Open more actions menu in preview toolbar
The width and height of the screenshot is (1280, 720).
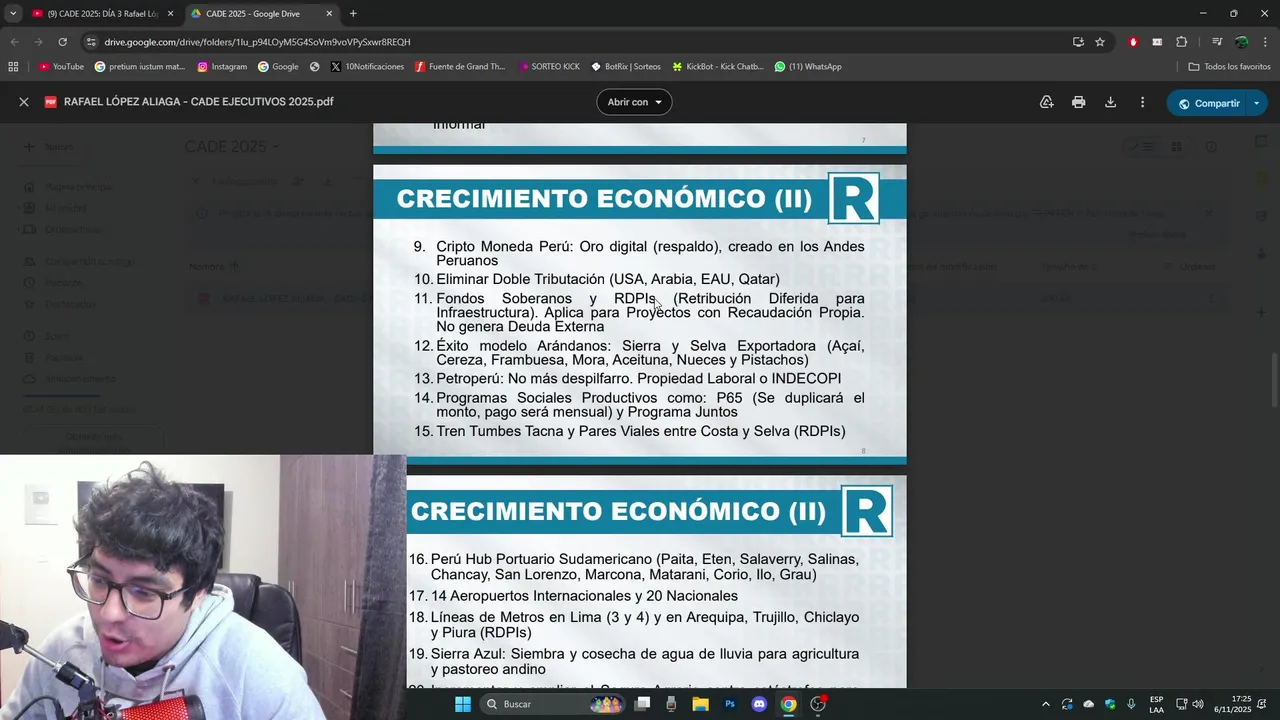[x=1142, y=102]
